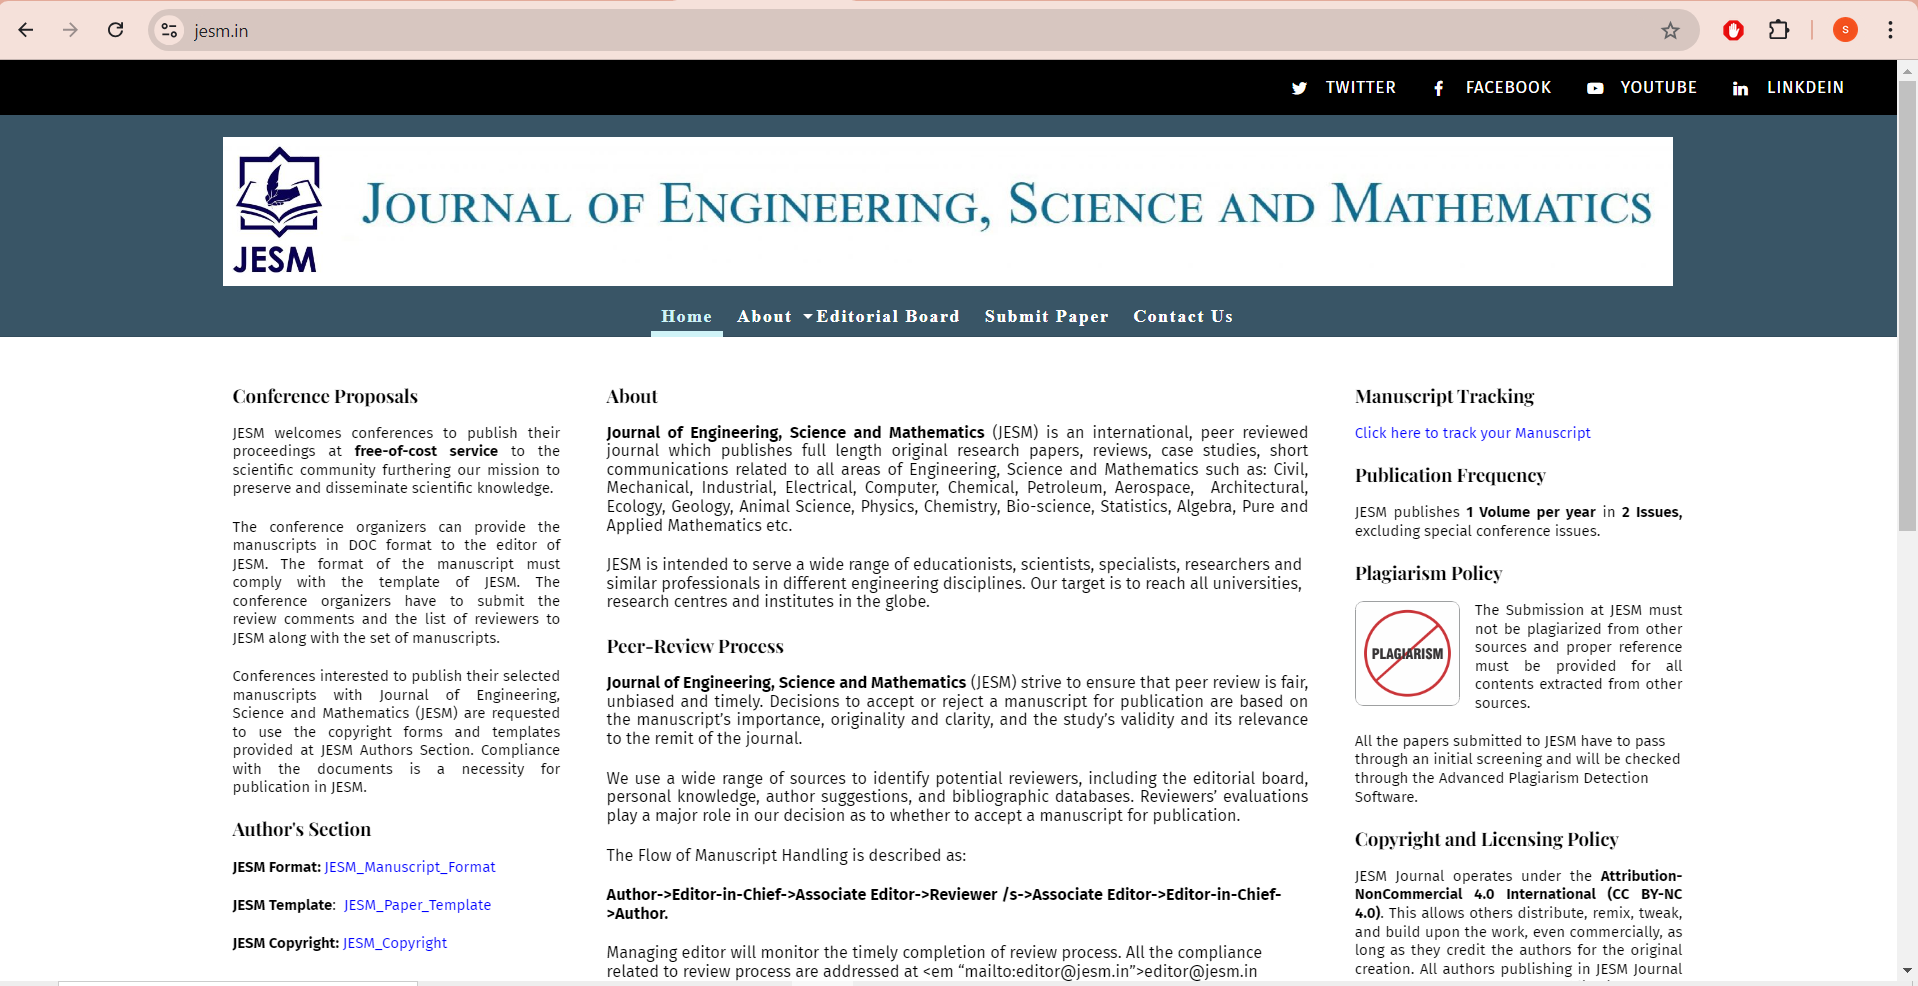Click the Twitter bird icon
Image resolution: width=1918 pixels, height=986 pixels.
pyautogui.click(x=1299, y=88)
